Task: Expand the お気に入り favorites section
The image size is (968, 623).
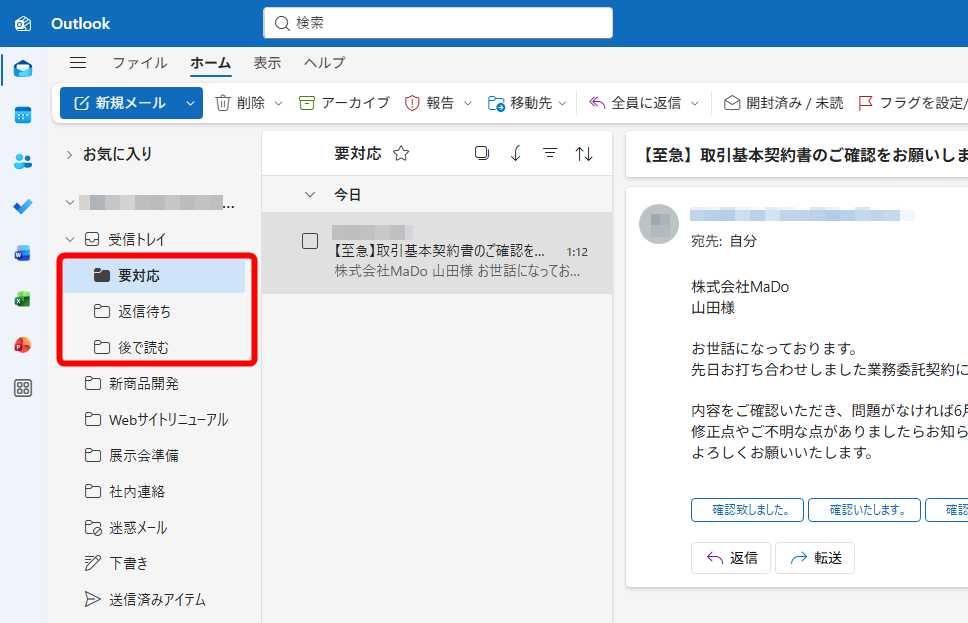Action: click(x=69, y=154)
